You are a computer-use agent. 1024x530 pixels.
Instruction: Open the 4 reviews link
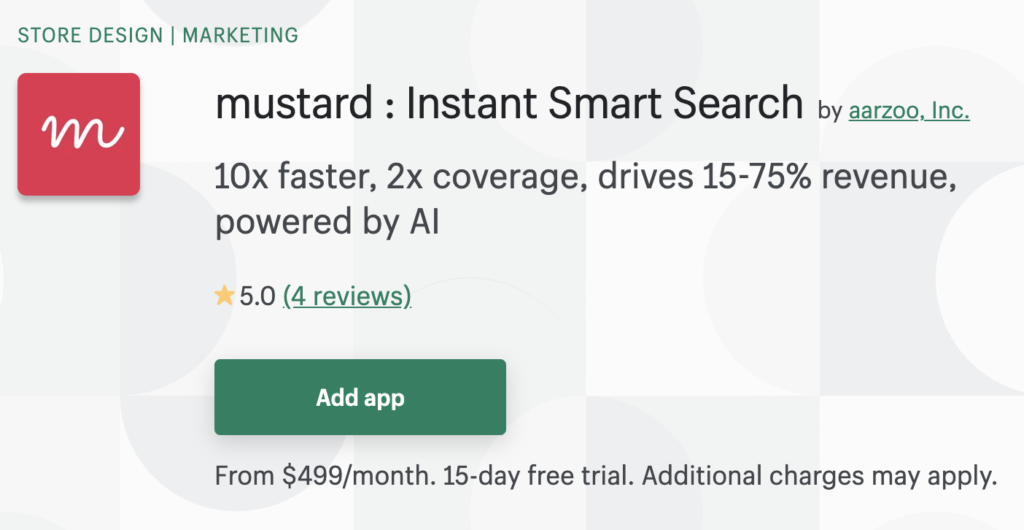[347, 296]
